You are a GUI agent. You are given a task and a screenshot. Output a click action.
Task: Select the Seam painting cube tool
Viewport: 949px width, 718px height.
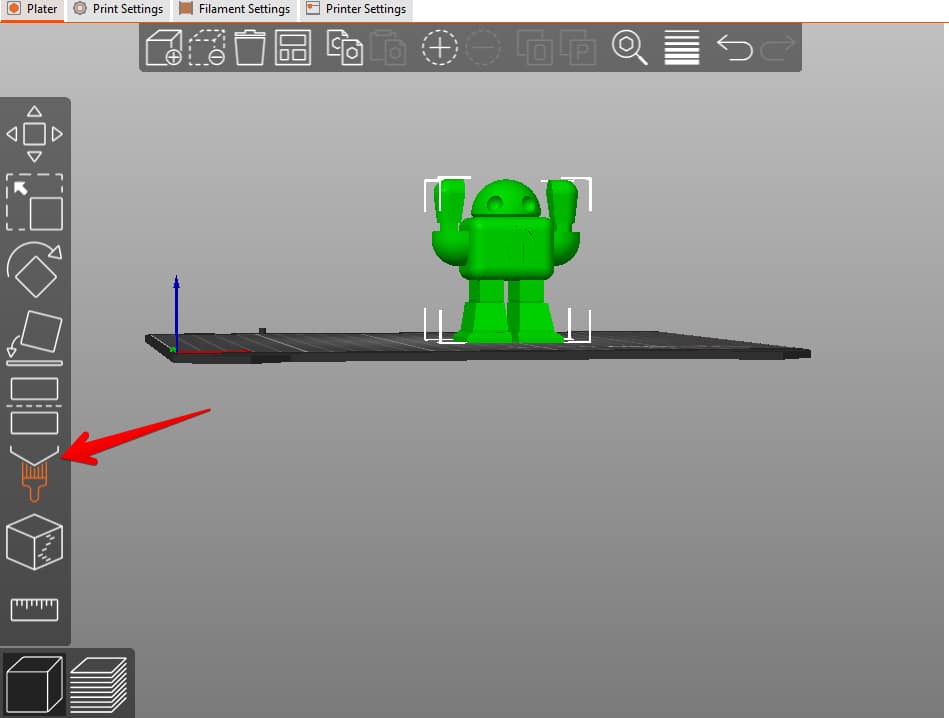coord(34,542)
